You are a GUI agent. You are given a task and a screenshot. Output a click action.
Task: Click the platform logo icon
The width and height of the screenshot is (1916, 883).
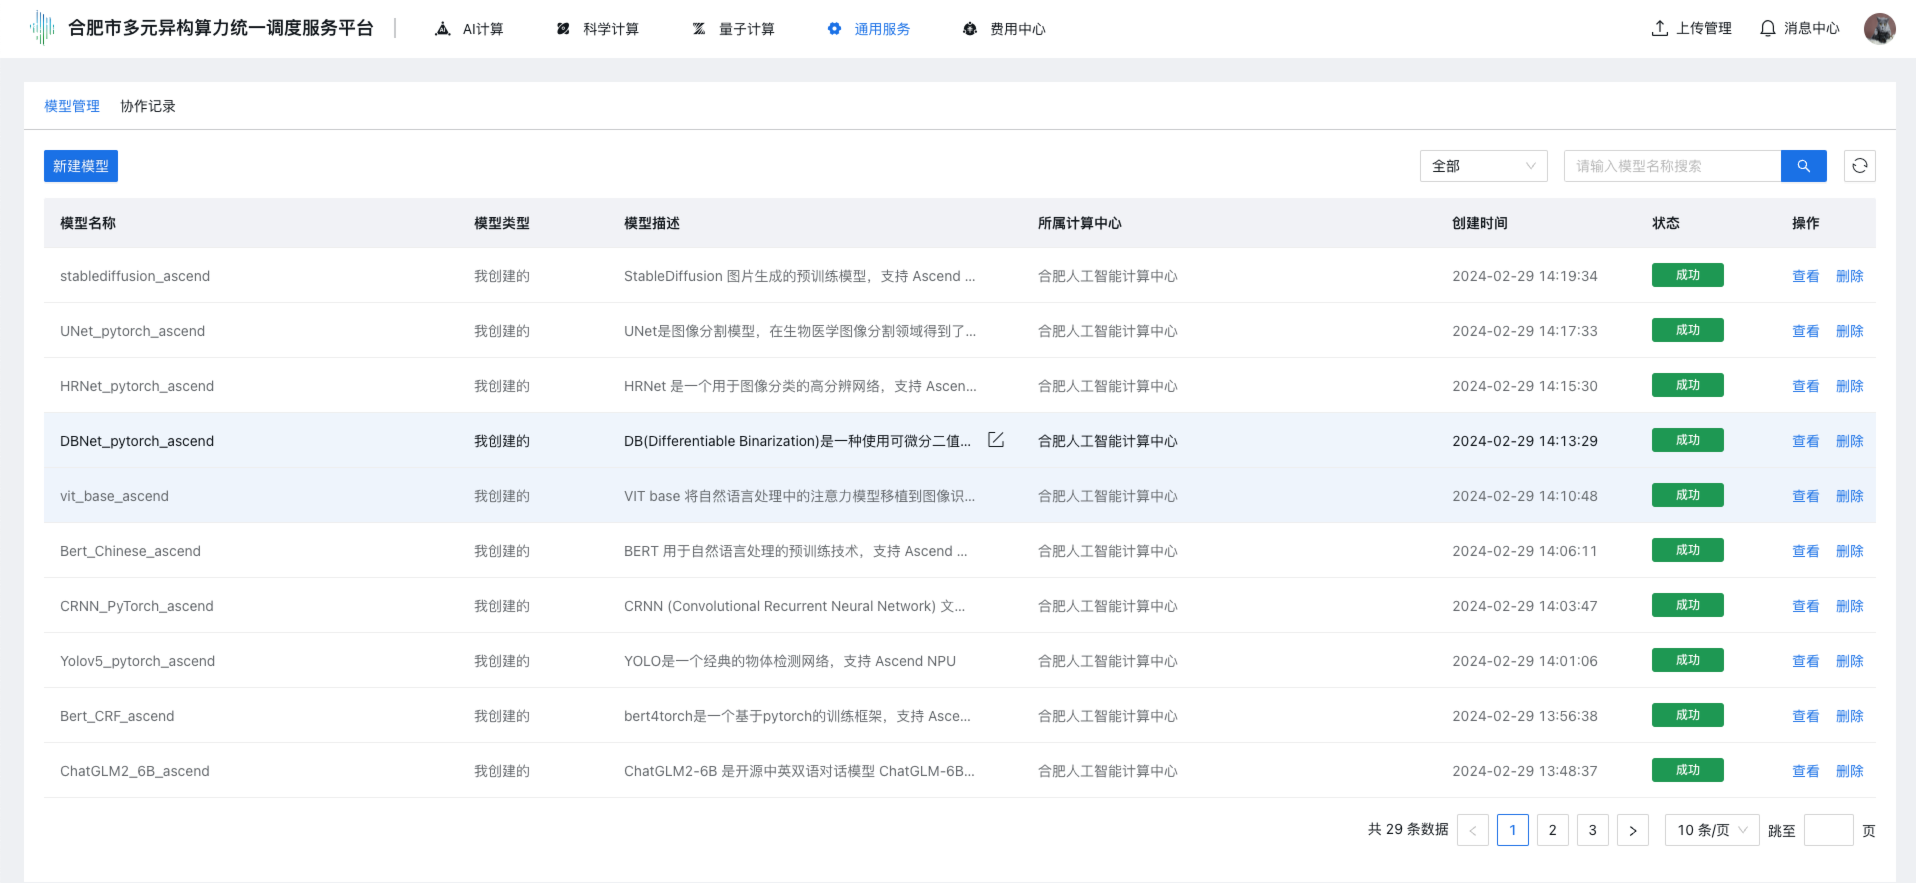(42, 28)
